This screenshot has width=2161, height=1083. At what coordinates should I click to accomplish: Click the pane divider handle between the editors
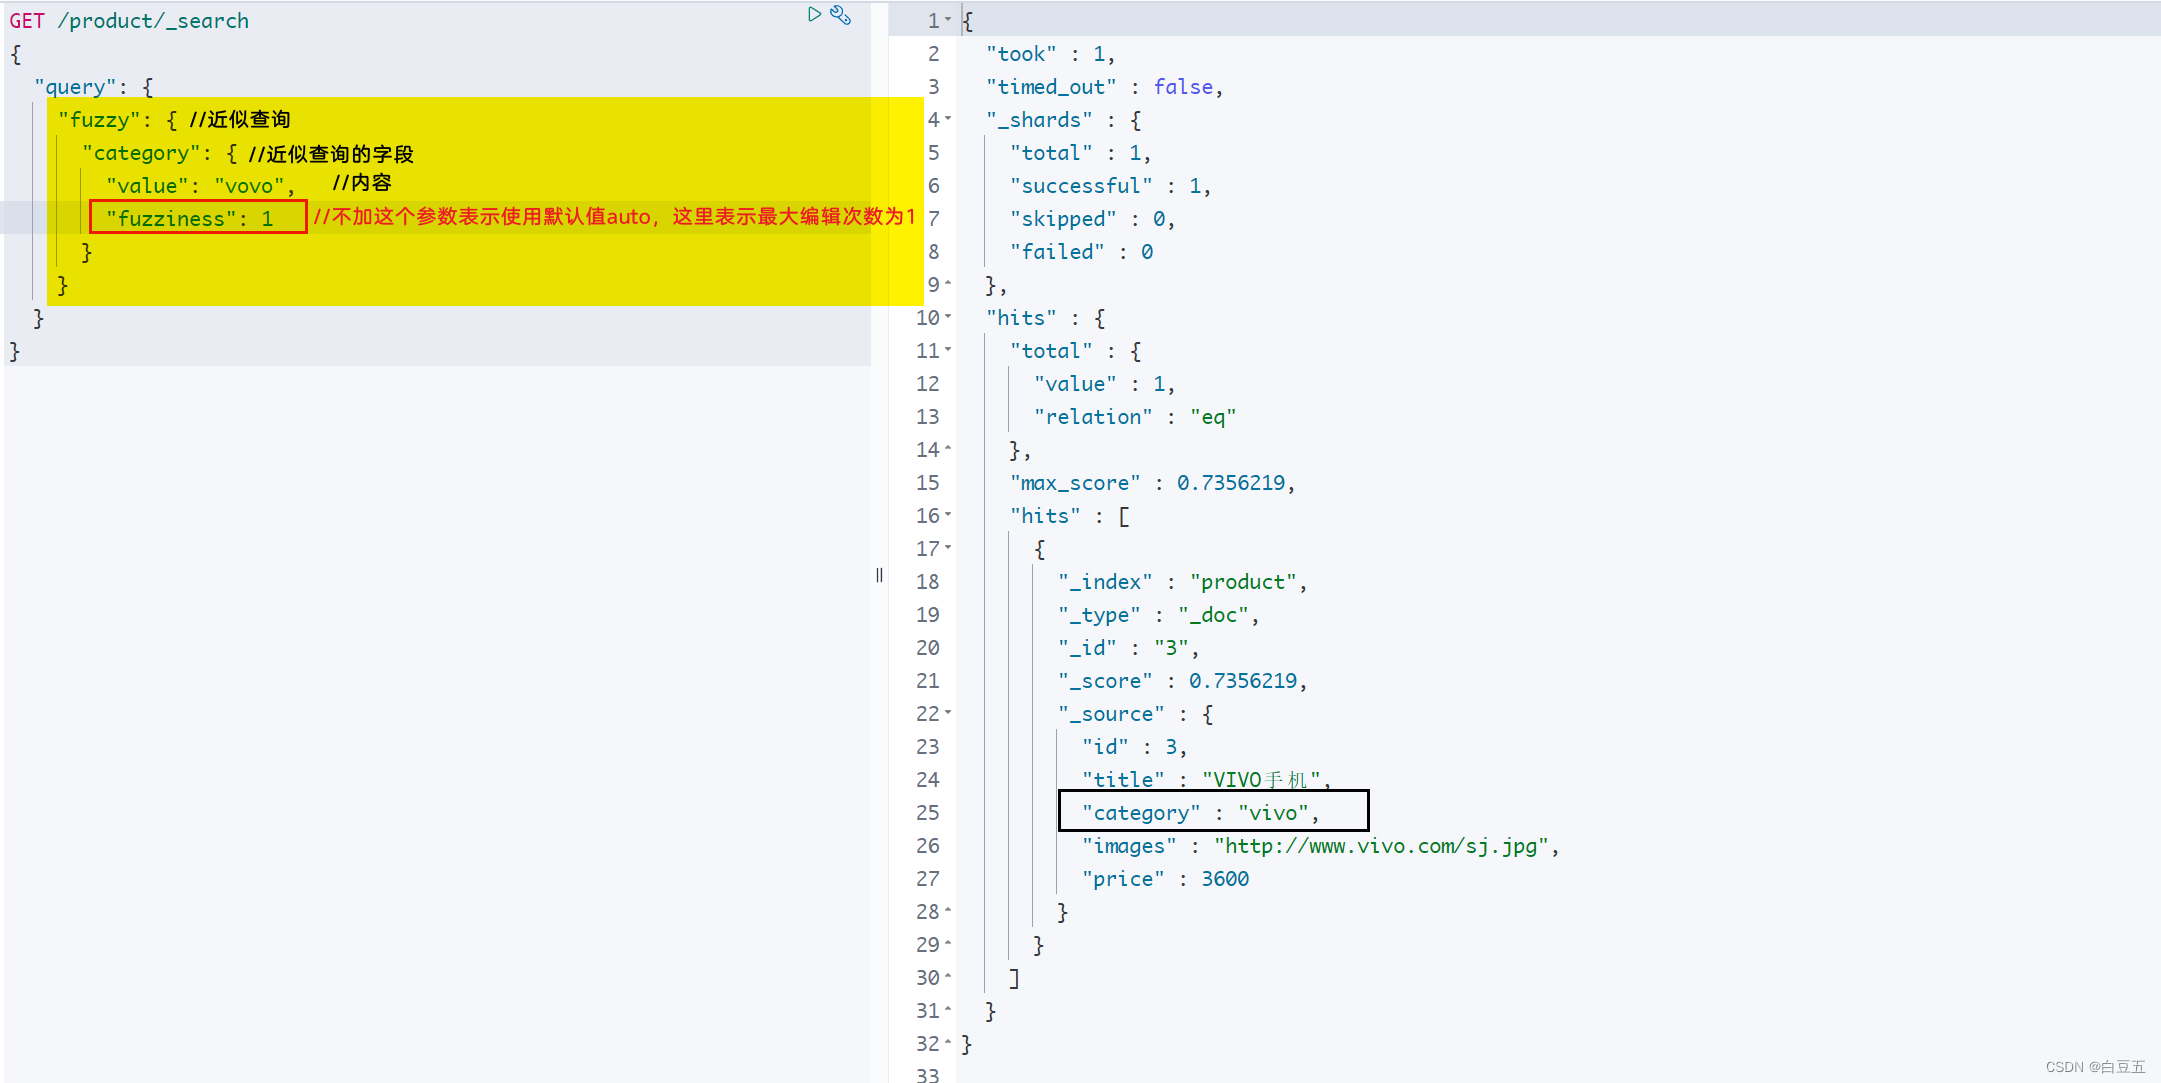point(879,575)
